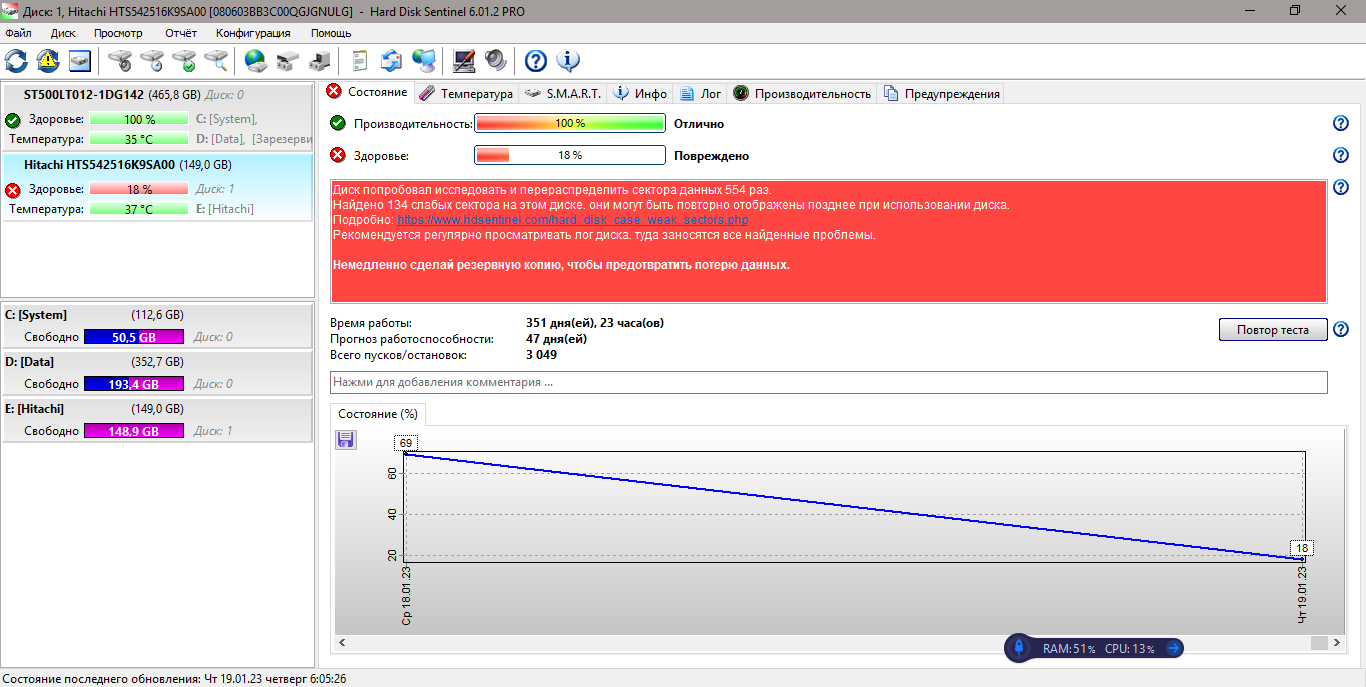Screen dimensions: 1366x687
Task: Open the Отчёт menu
Action: tap(181, 33)
